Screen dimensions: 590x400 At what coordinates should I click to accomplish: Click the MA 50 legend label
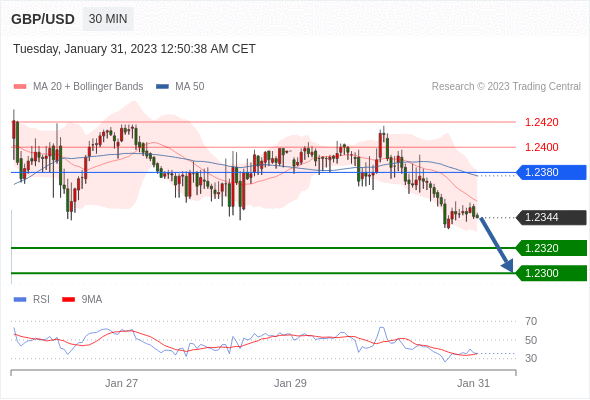click(x=190, y=87)
